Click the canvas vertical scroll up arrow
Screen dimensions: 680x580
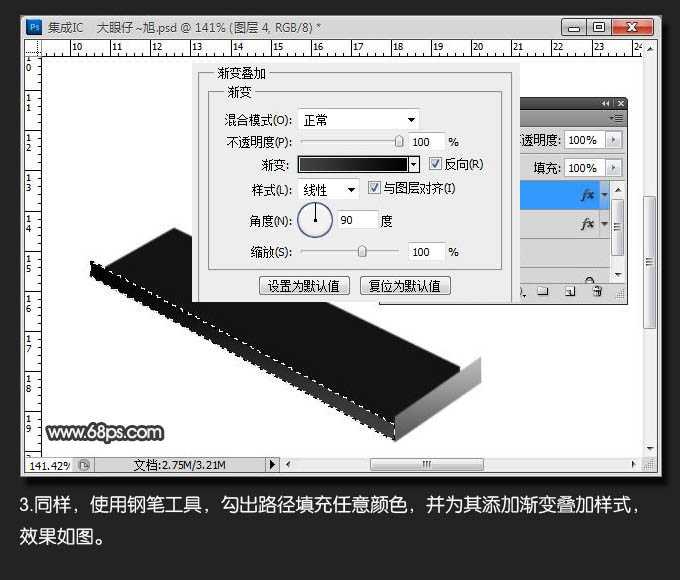pos(650,49)
